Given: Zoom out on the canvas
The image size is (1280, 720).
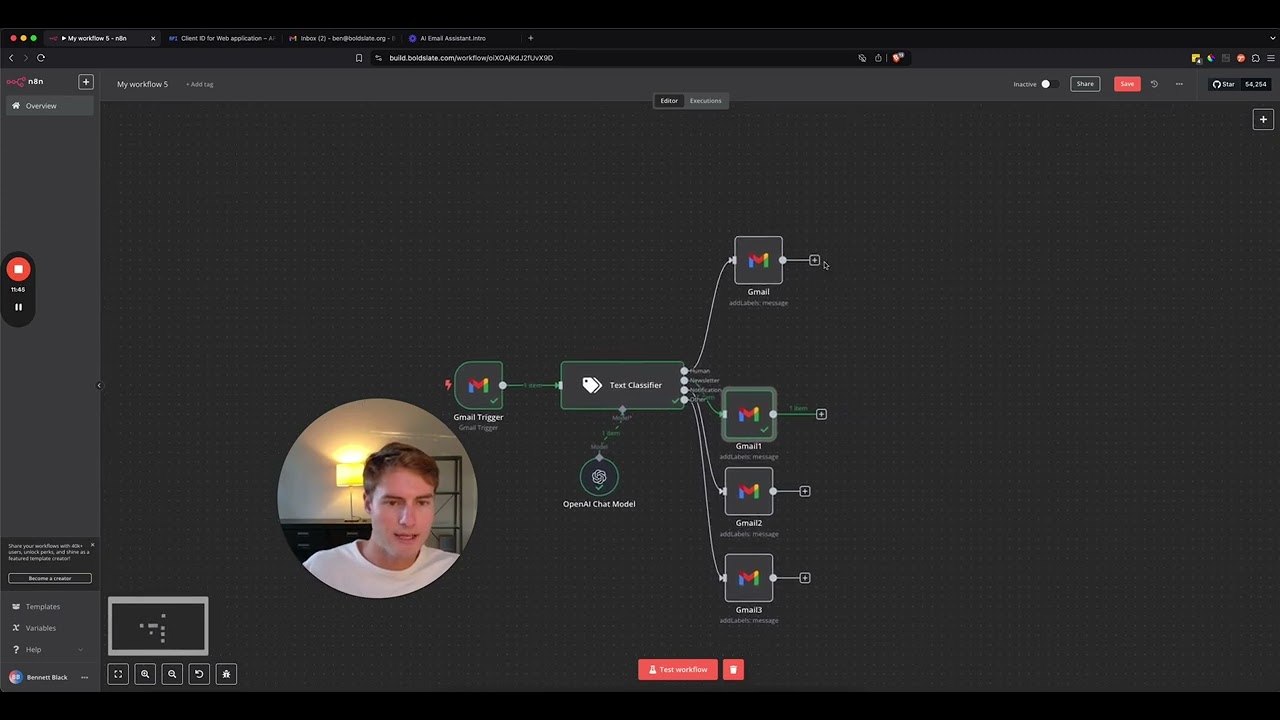Looking at the screenshot, I should (172, 674).
